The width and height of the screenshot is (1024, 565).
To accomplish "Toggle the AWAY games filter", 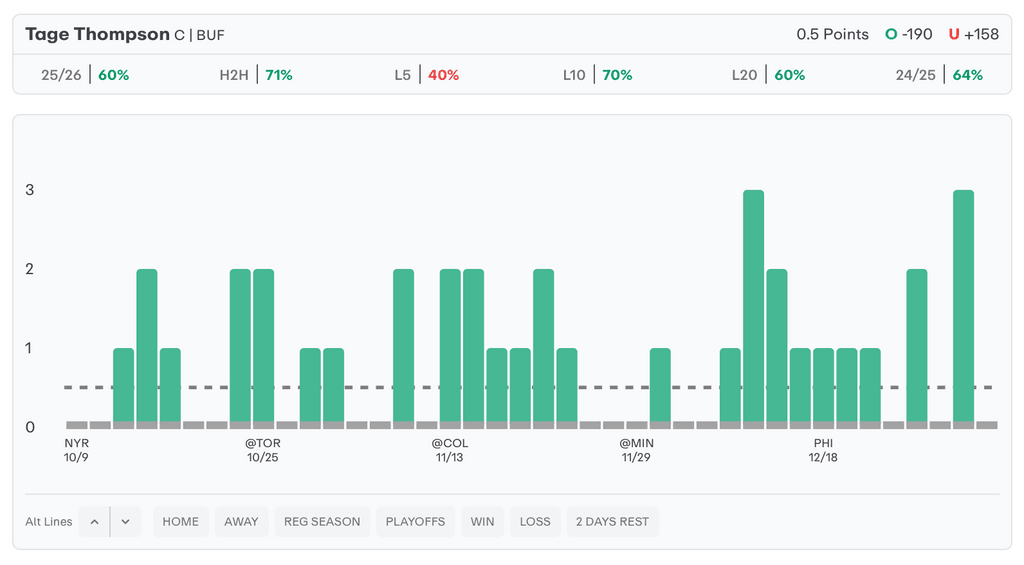I will click(241, 522).
